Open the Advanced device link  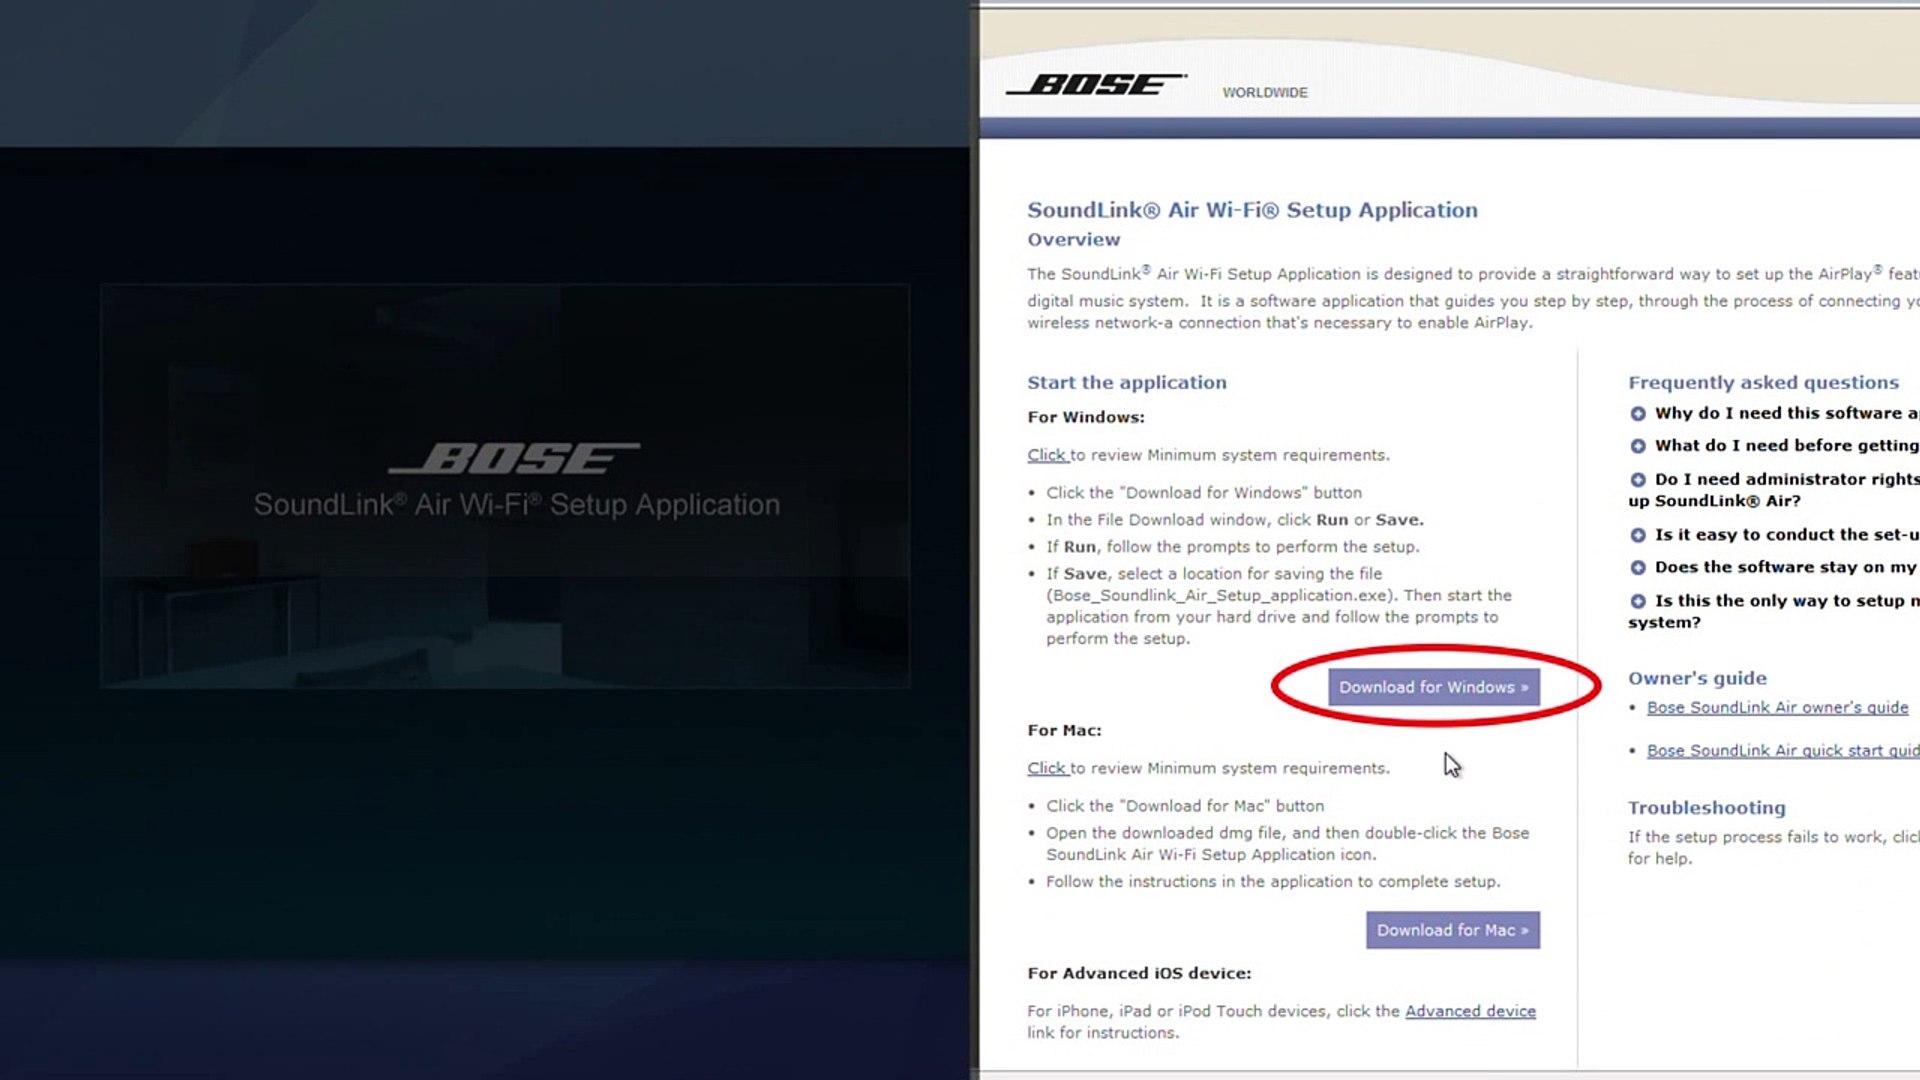point(1470,1011)
